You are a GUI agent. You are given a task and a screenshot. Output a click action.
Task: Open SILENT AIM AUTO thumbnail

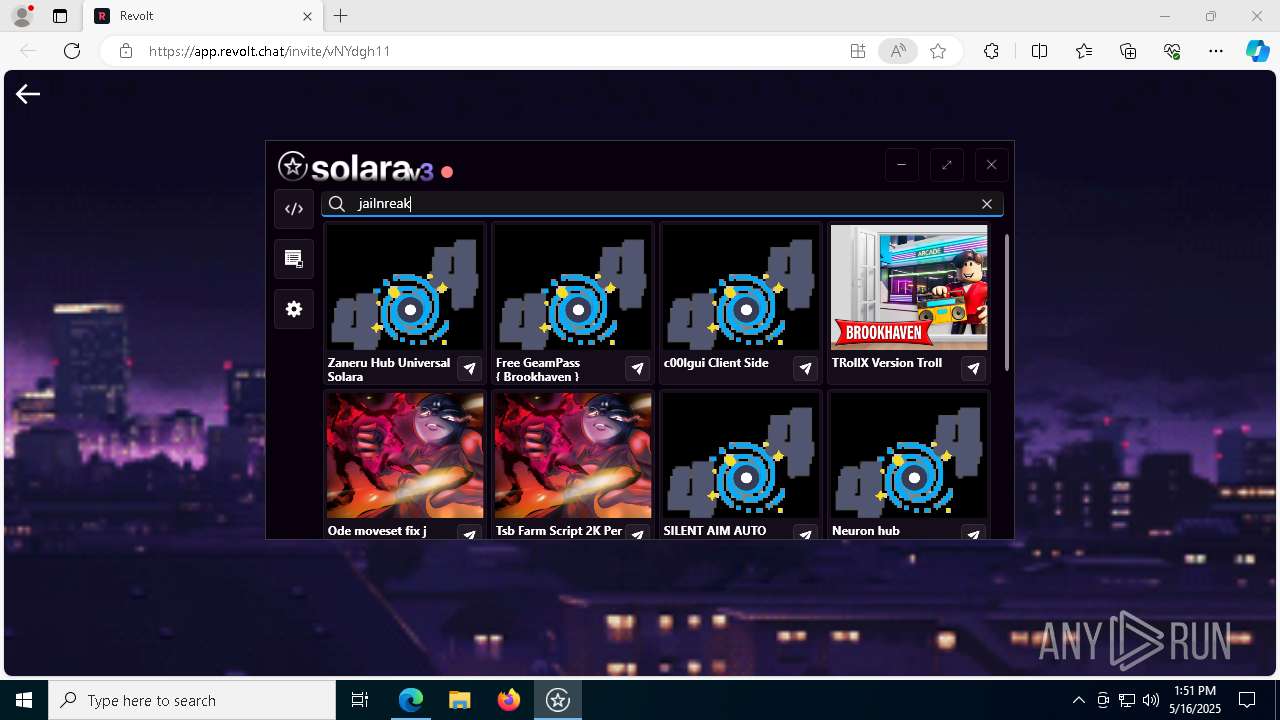pos(741,456)
